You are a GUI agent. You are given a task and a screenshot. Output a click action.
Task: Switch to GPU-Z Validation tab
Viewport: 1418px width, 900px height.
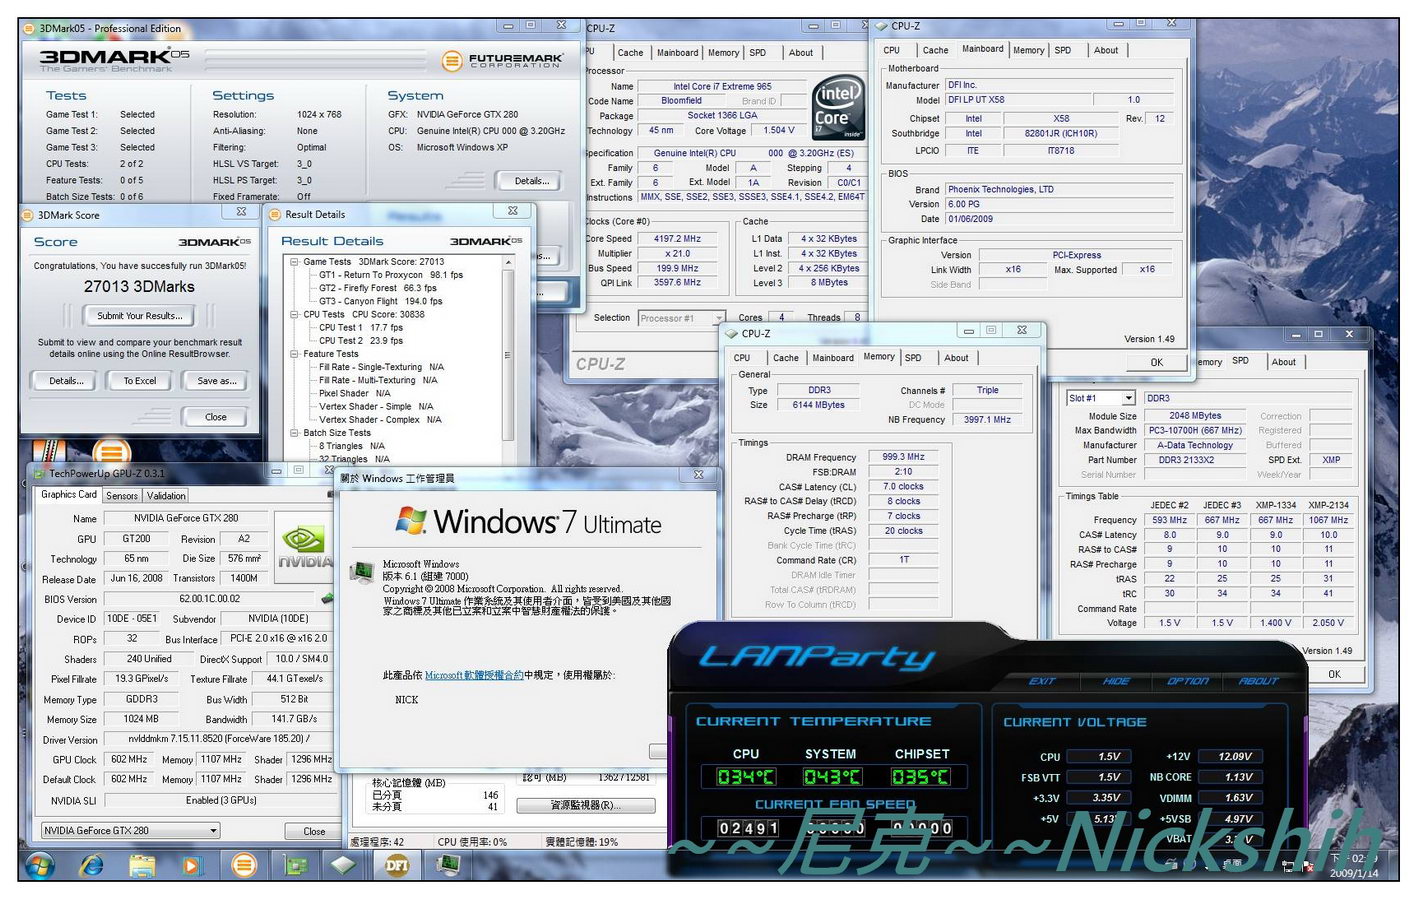pos(166,496)
